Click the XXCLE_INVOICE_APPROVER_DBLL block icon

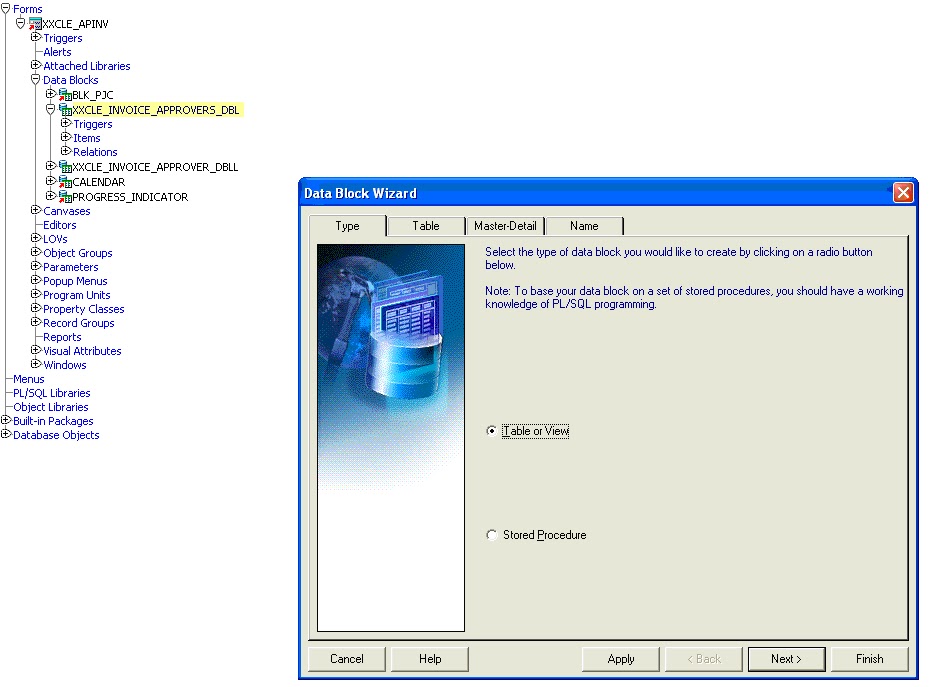pyautogui.click(x=65, y=166)
